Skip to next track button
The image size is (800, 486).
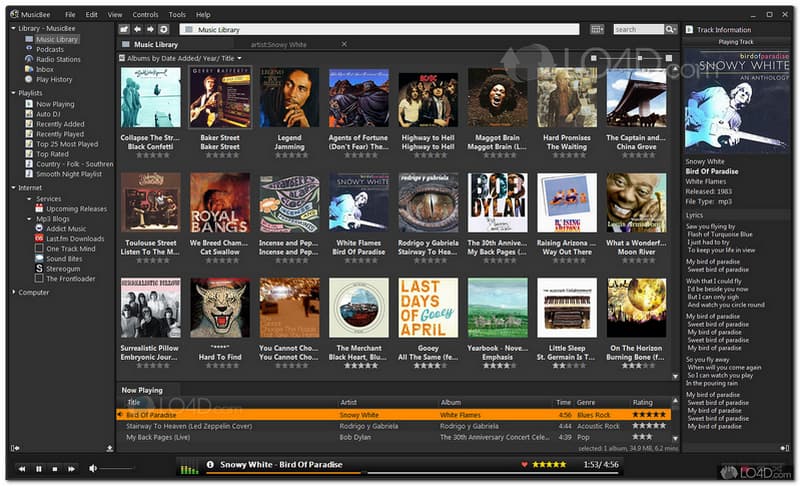(x=71, y=469)
